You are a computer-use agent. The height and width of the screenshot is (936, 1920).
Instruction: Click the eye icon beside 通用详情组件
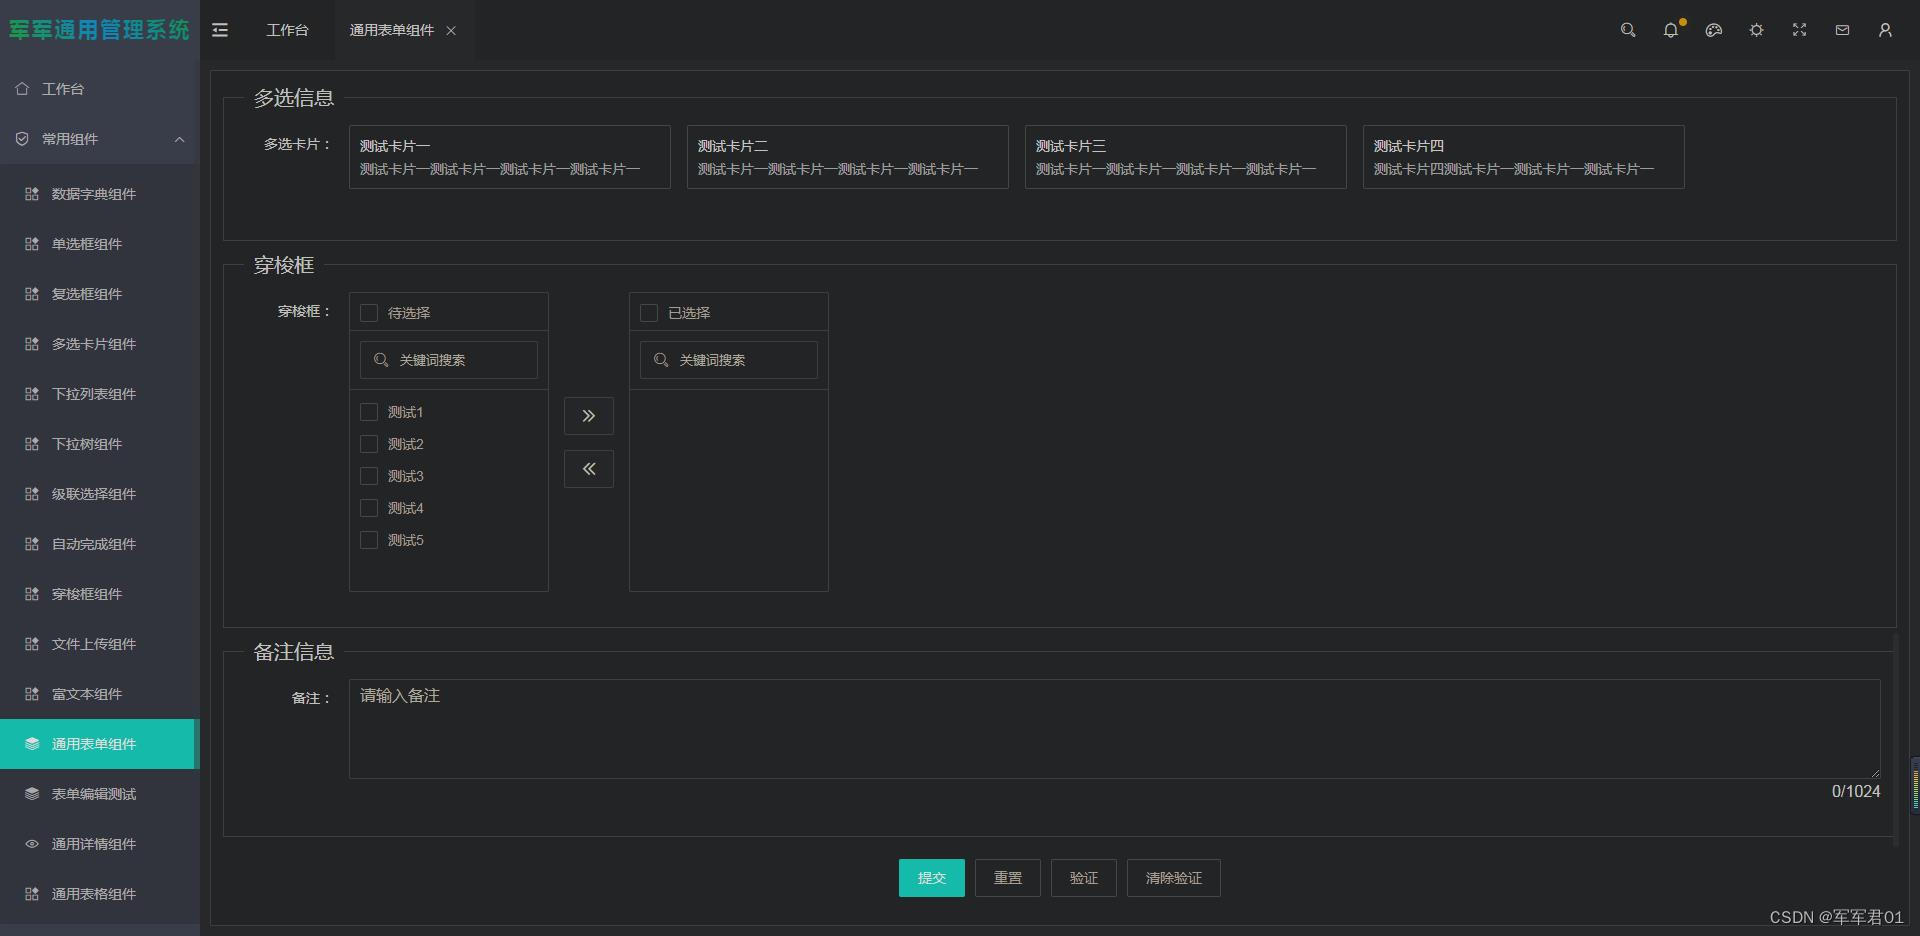tap(32, 844)
